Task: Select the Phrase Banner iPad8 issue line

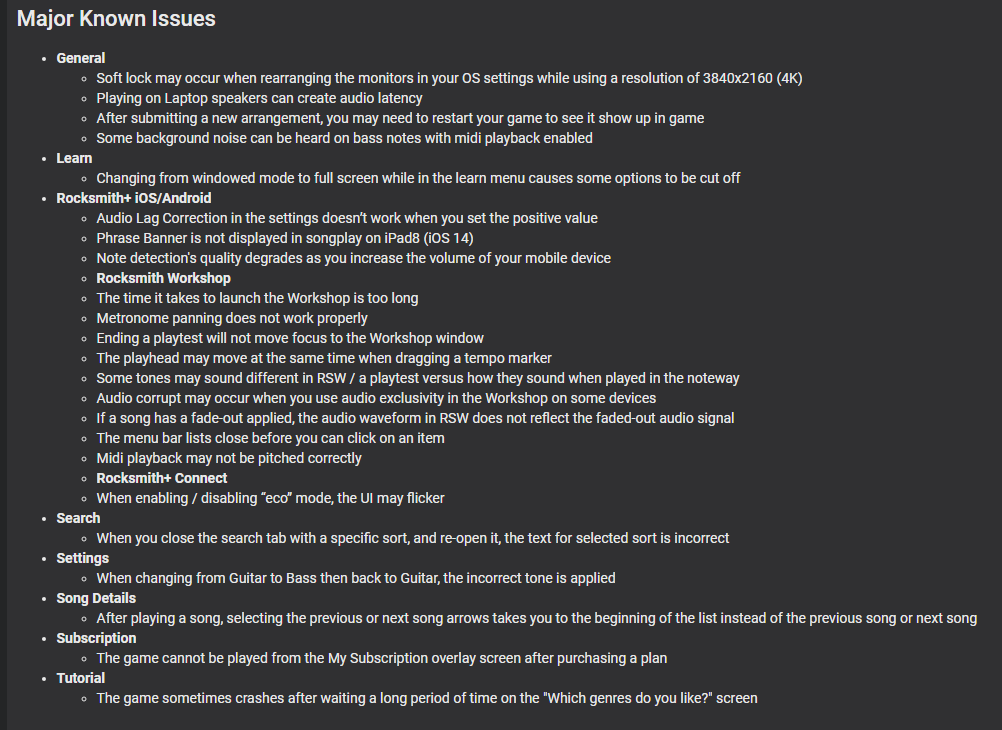Action: pyautogui.click(x=285, y=238)
